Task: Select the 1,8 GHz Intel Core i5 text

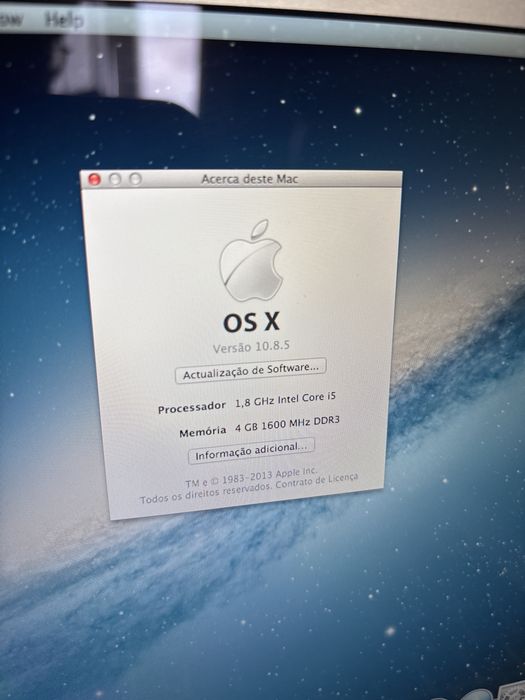Action: [x=286, y=400]
